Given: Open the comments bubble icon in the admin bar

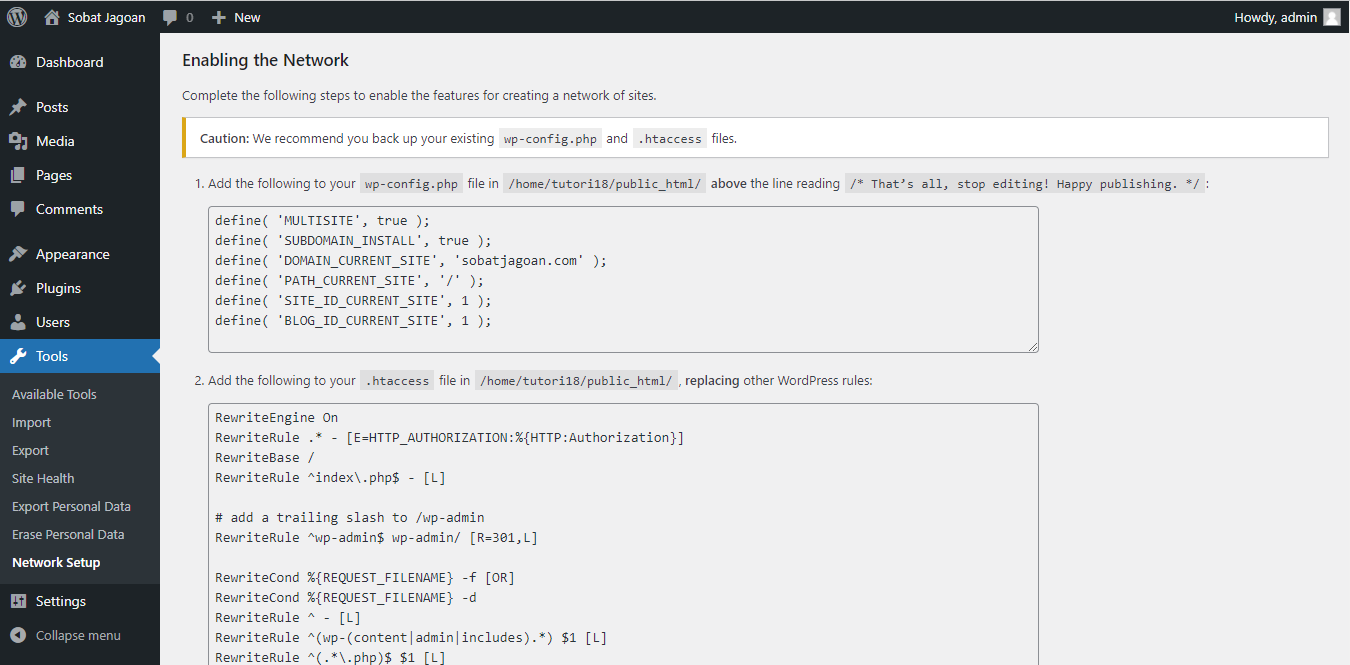Looking at the screenshot, I should pyautogui.click(x=171, y=18).
